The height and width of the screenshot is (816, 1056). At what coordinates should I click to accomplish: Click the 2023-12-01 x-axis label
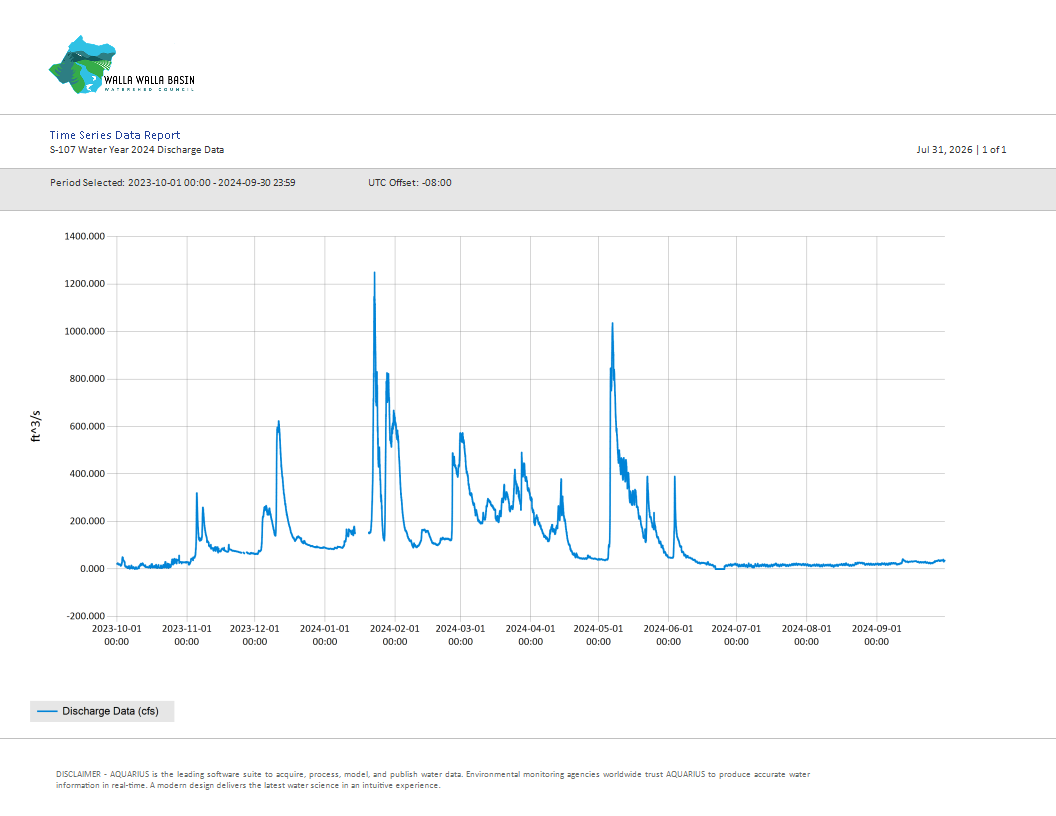coord(255,635)
